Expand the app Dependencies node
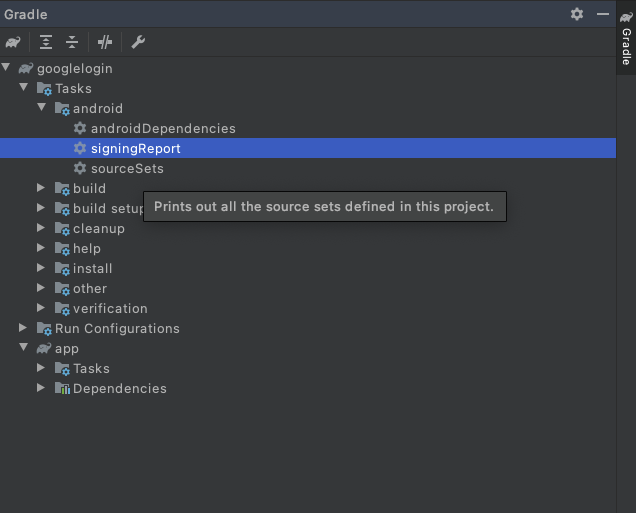636x513 pixels. click(x=41, y=388)
